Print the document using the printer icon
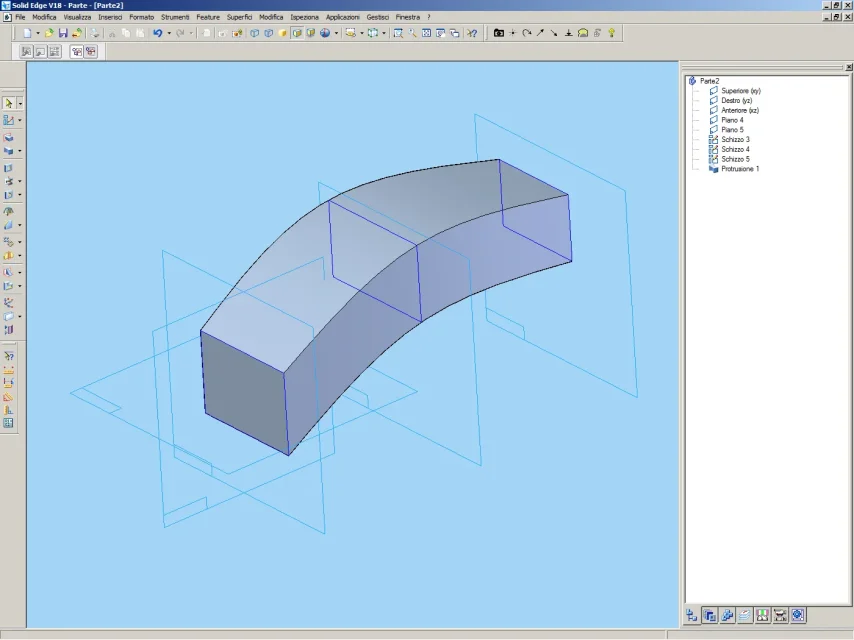This screenshot has height=640, width=854. coord(95,33)
